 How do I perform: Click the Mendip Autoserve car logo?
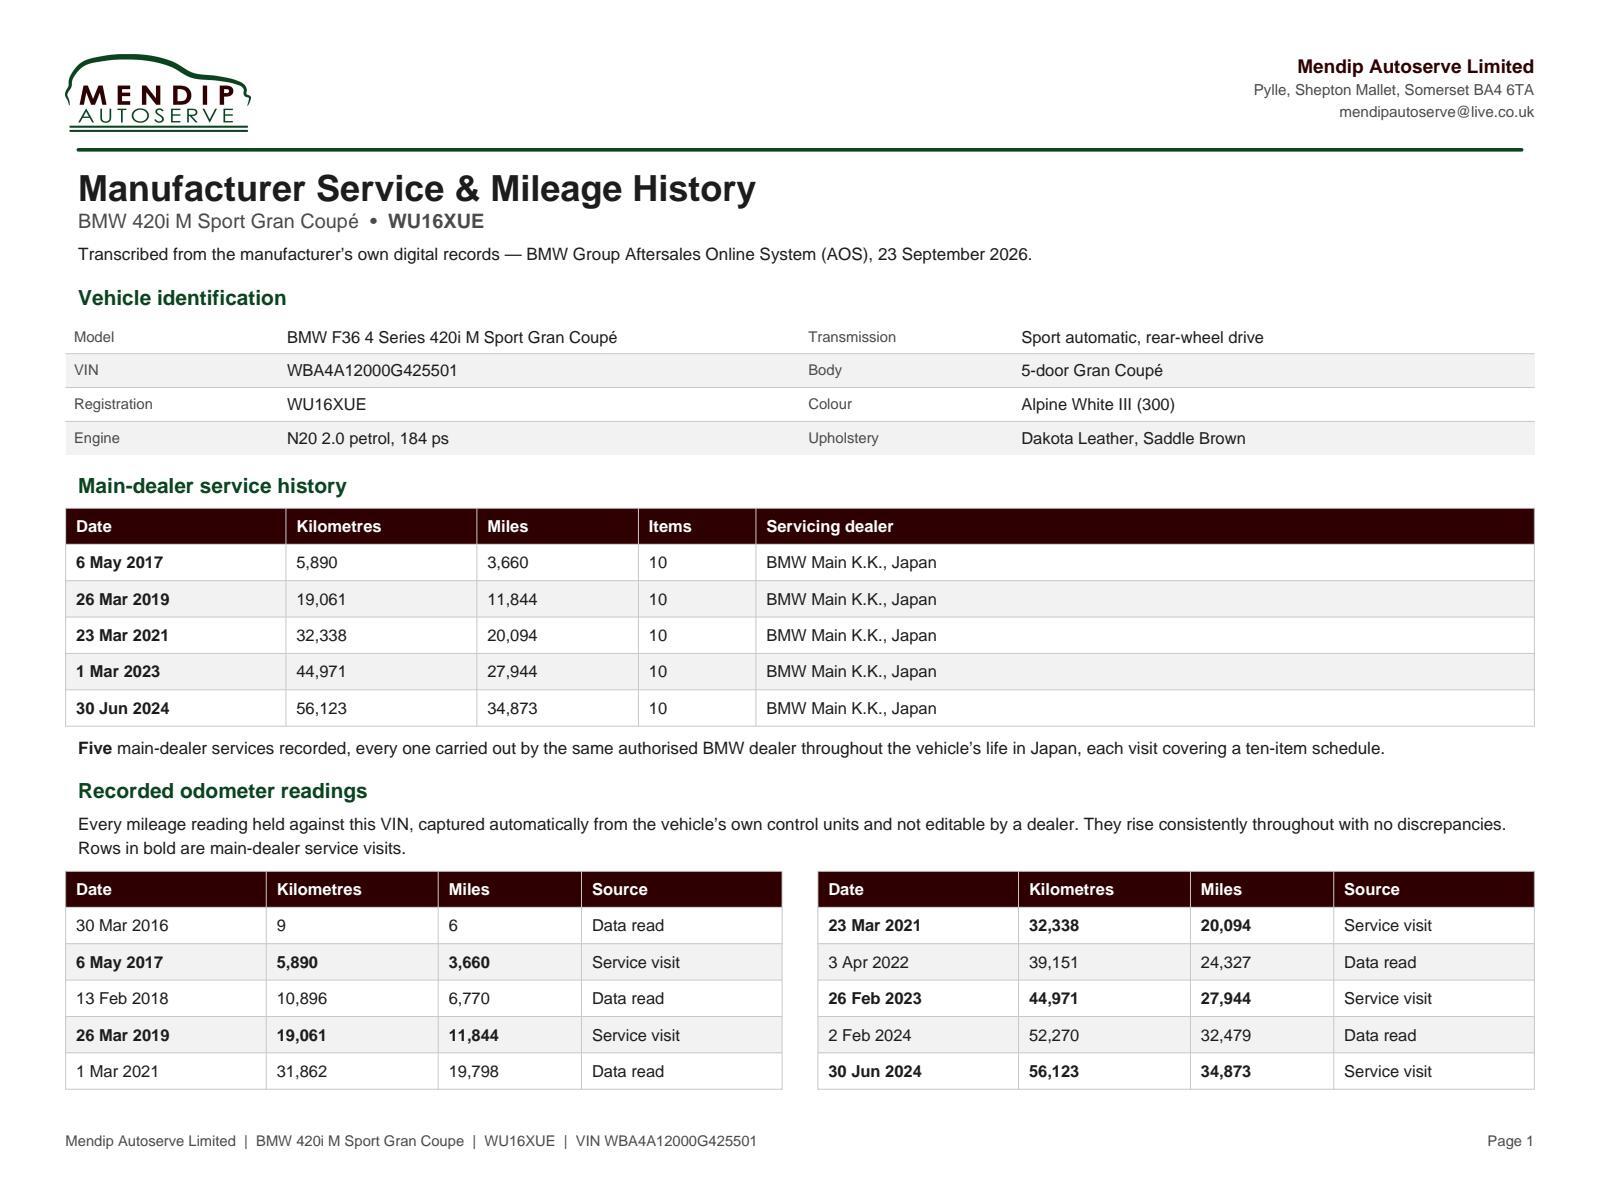[158, 93]
